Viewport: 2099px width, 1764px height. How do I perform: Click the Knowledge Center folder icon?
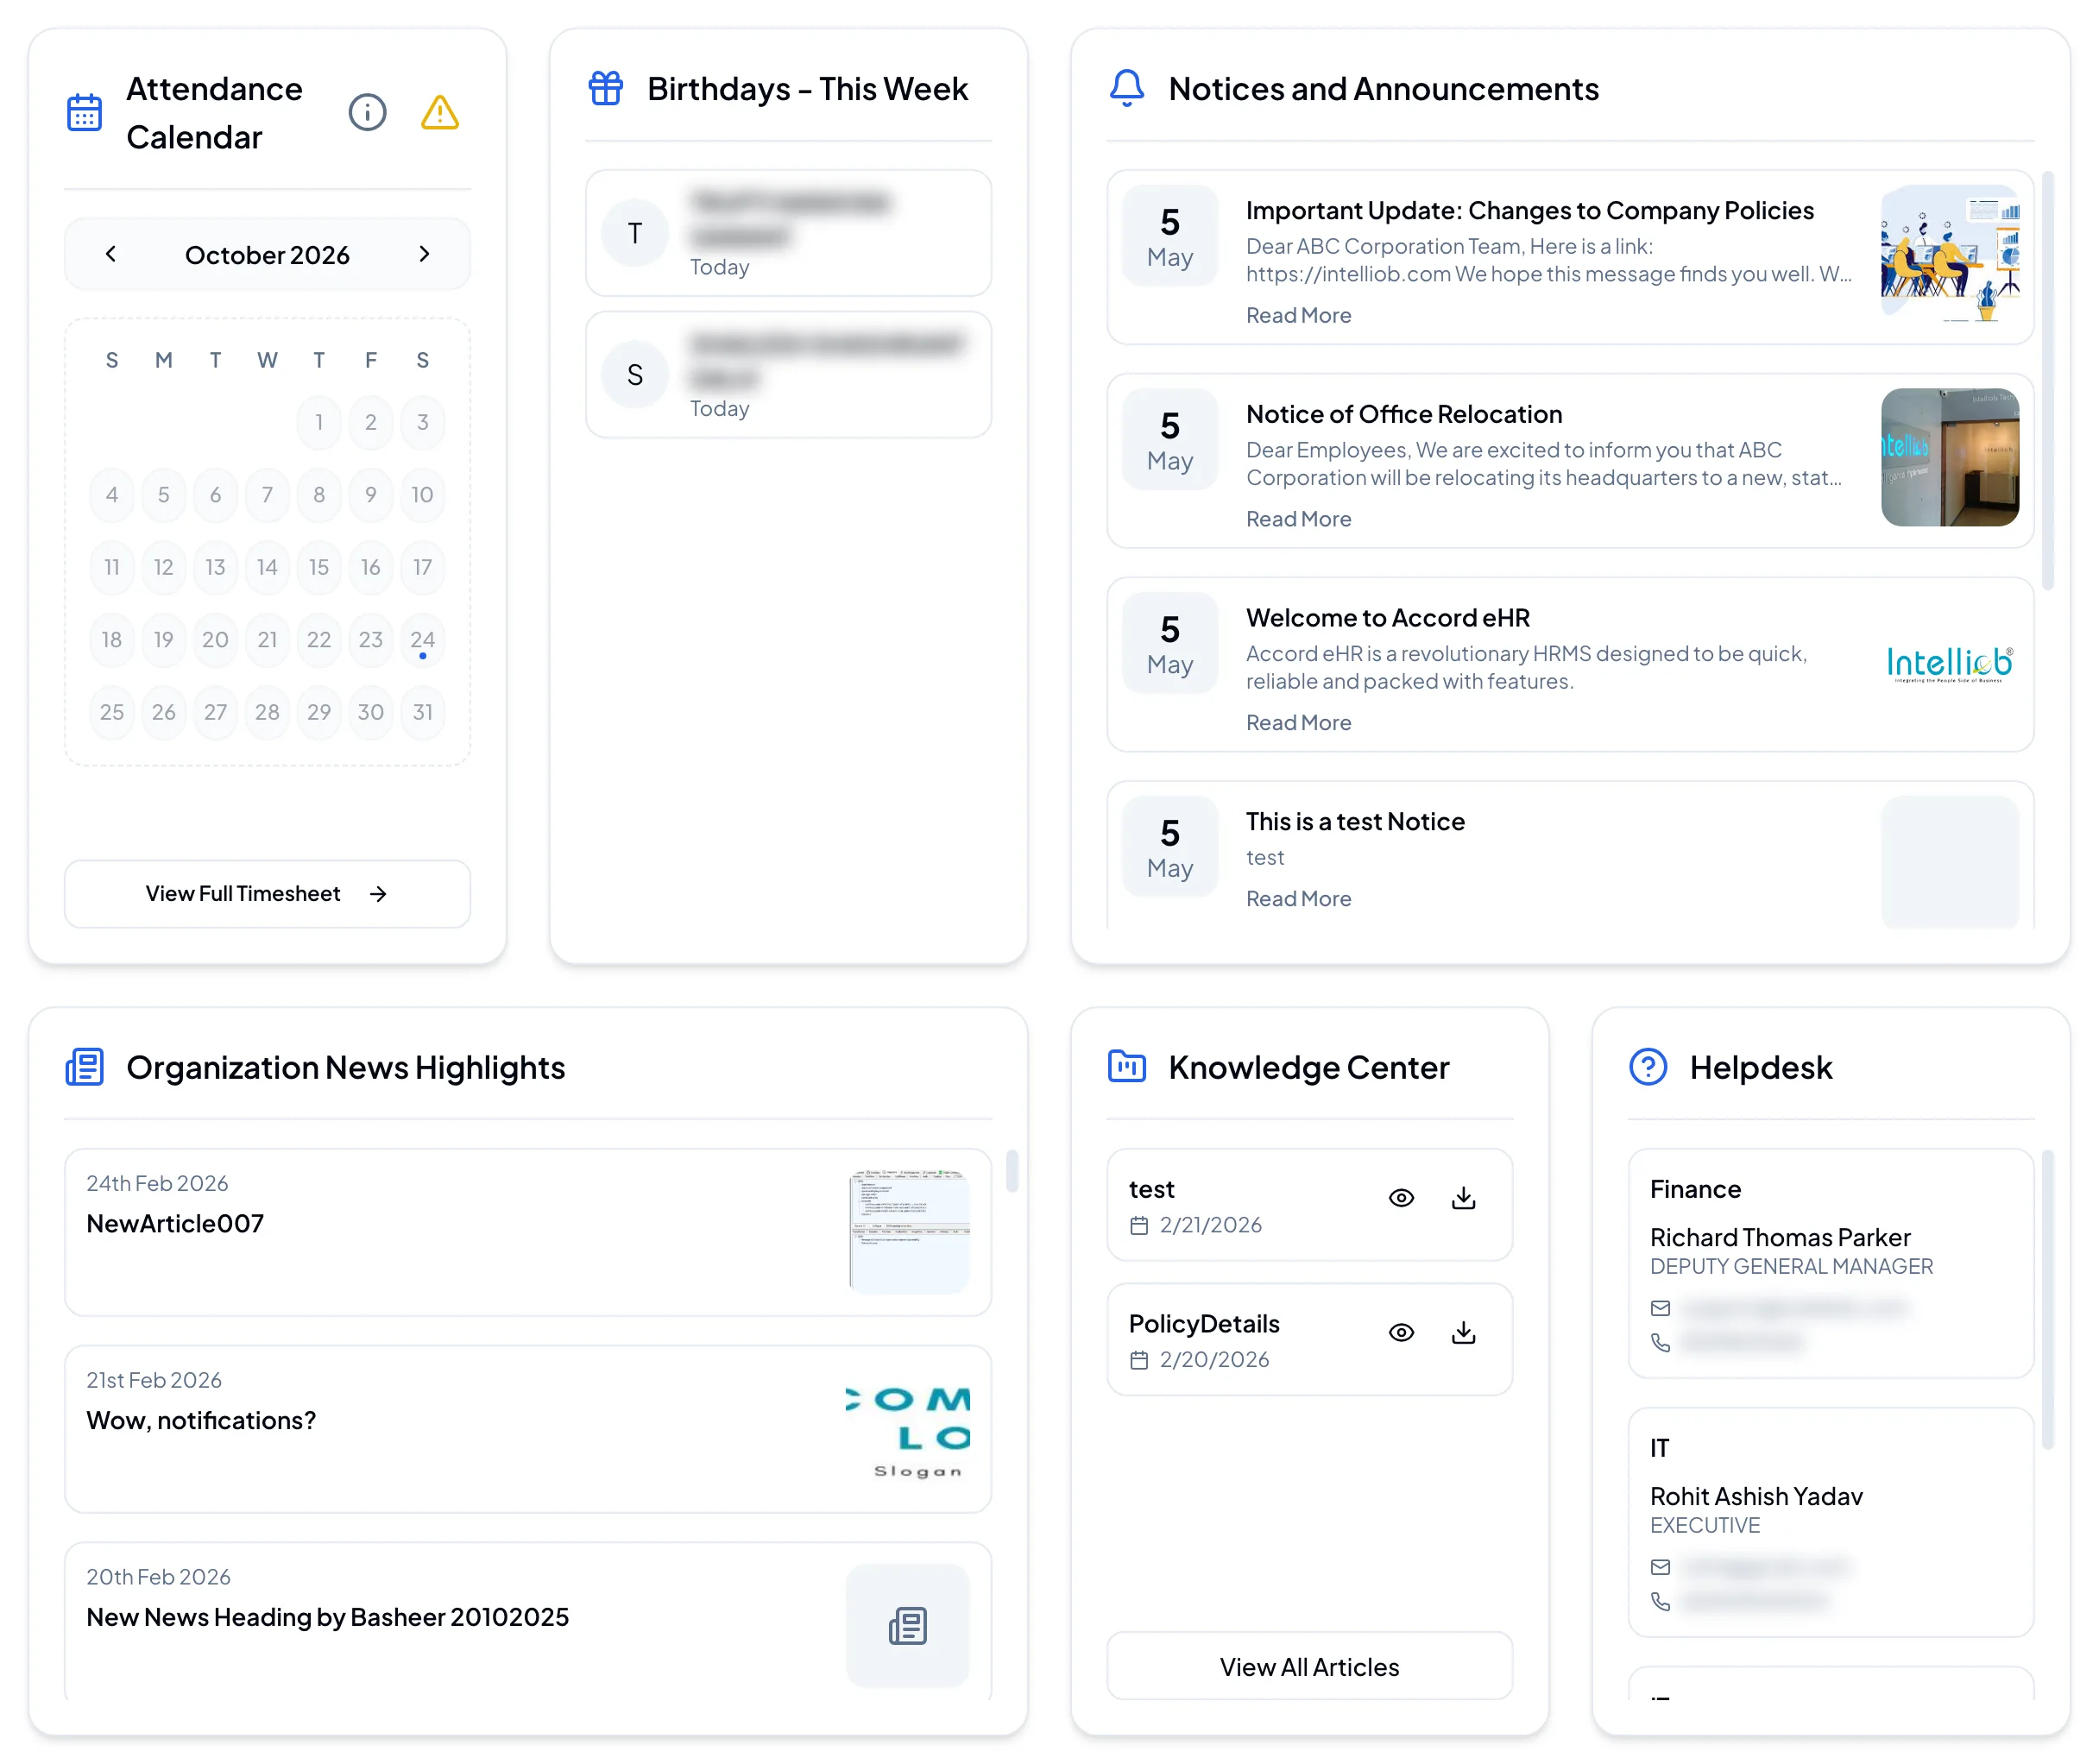tap(1127, 1066)
